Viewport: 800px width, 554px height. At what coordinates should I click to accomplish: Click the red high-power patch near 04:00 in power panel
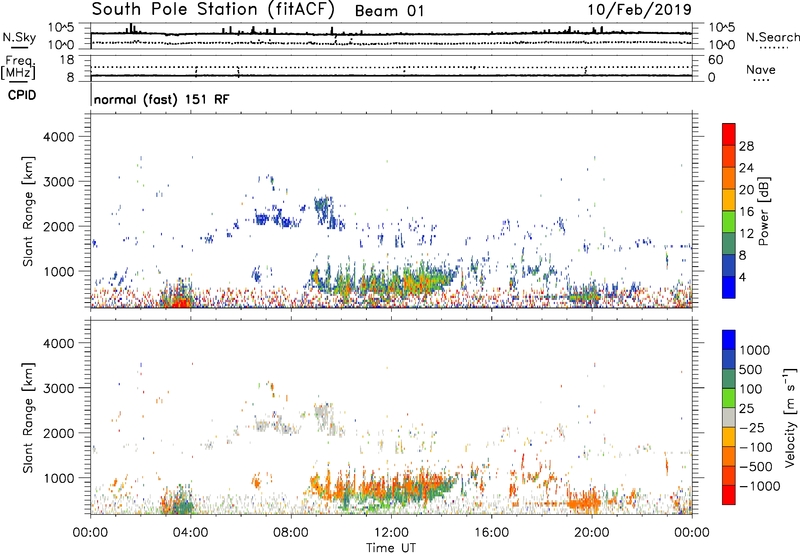coord(180,301)
